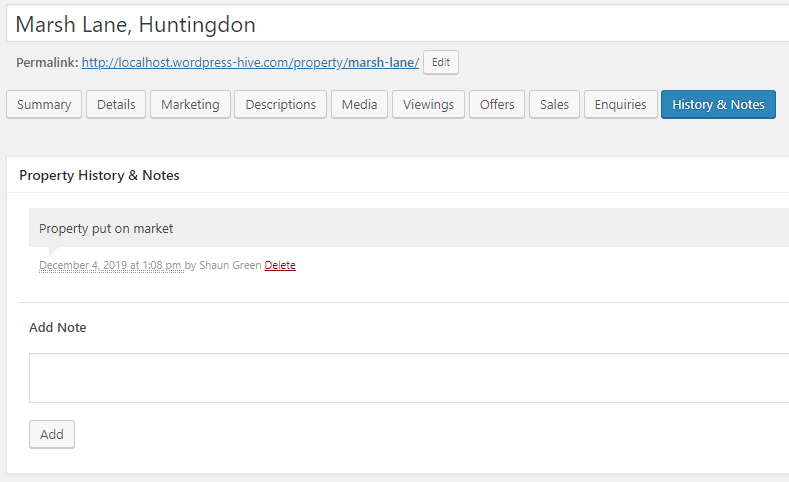The width and height of the screenshot is (789, 482).
Task: Click the permalink Edit button
Action: click(x=441, y=62)
